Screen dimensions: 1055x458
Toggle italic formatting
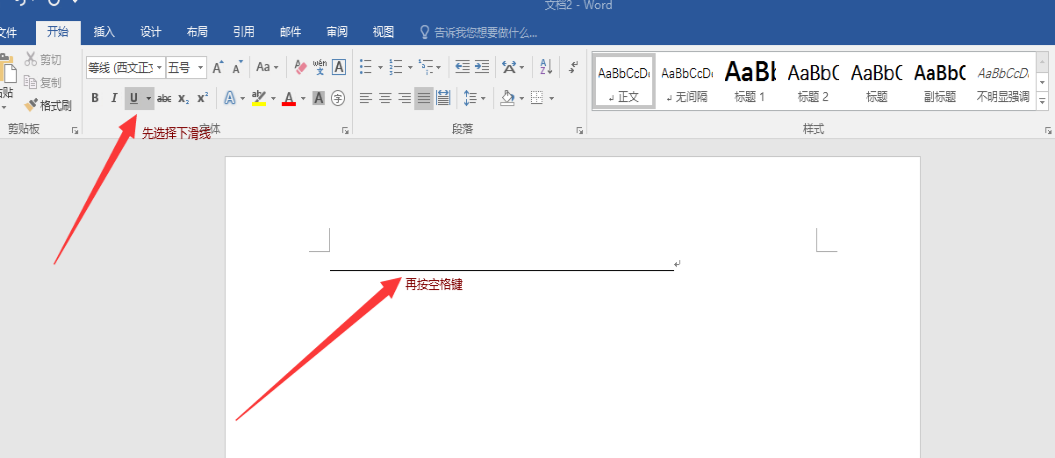tap(114, 99)
